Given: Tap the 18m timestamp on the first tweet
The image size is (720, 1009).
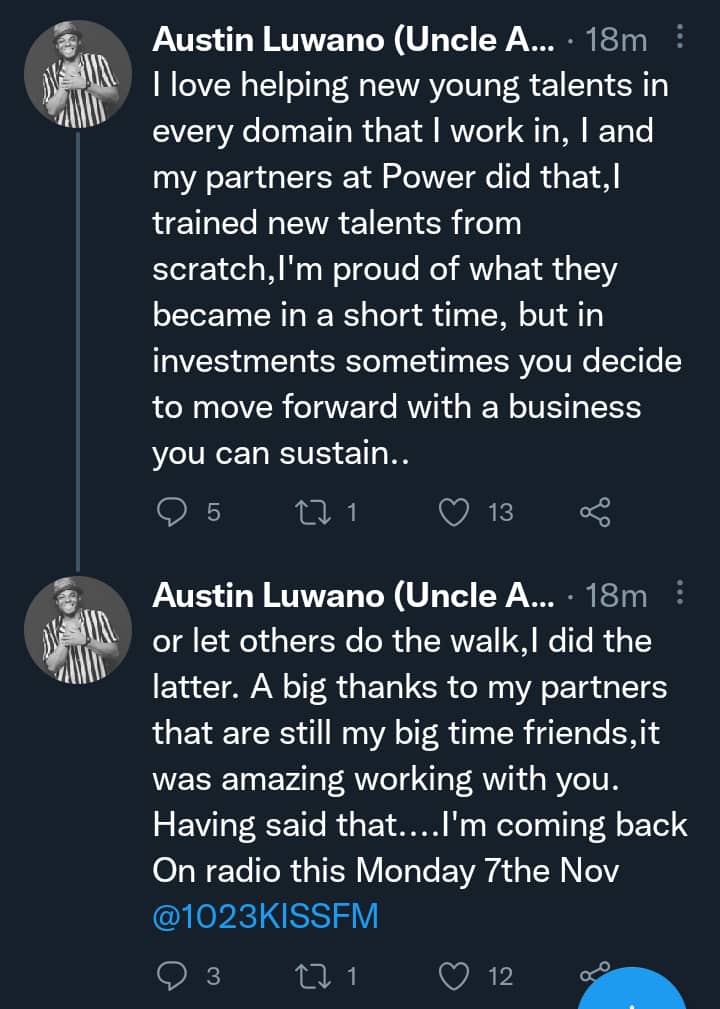Looking at the screenshot, I should [616, 40].
